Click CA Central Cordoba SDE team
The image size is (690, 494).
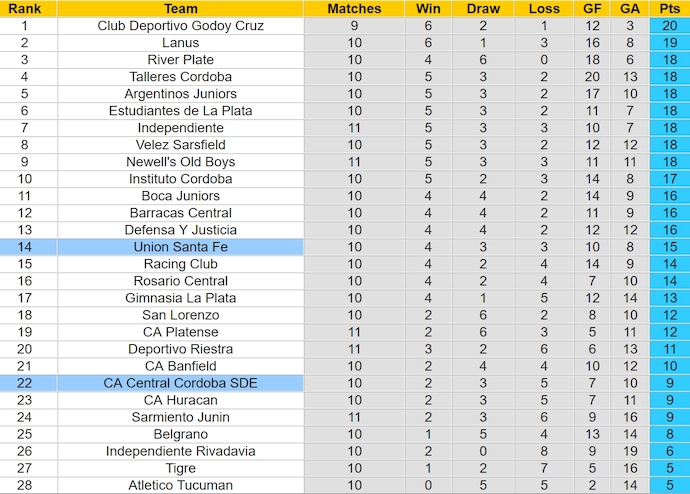(x=180, y=383)
